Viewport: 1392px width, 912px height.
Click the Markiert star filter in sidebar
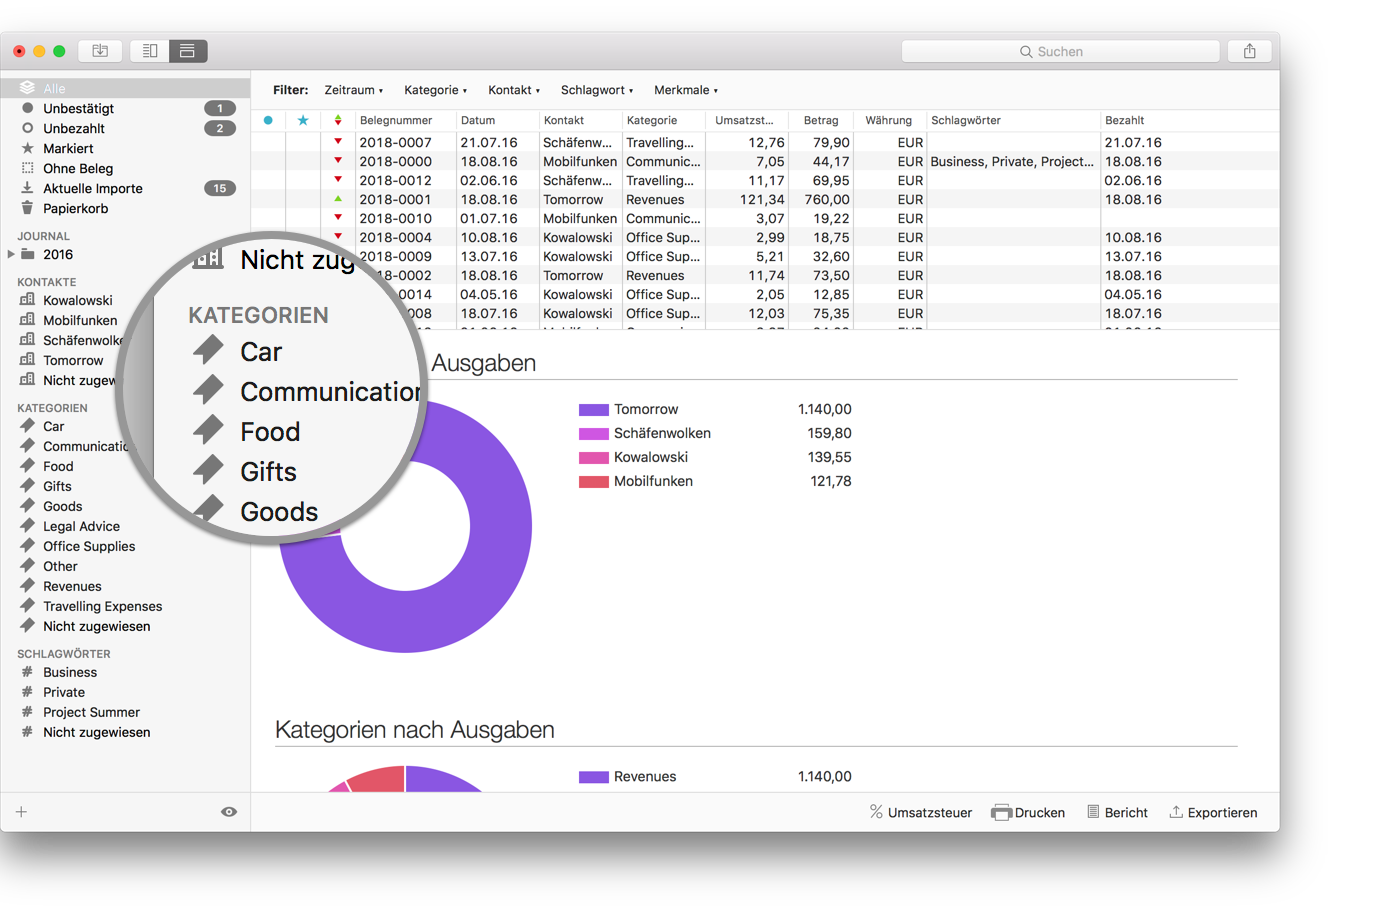click(x=26, y=148)
